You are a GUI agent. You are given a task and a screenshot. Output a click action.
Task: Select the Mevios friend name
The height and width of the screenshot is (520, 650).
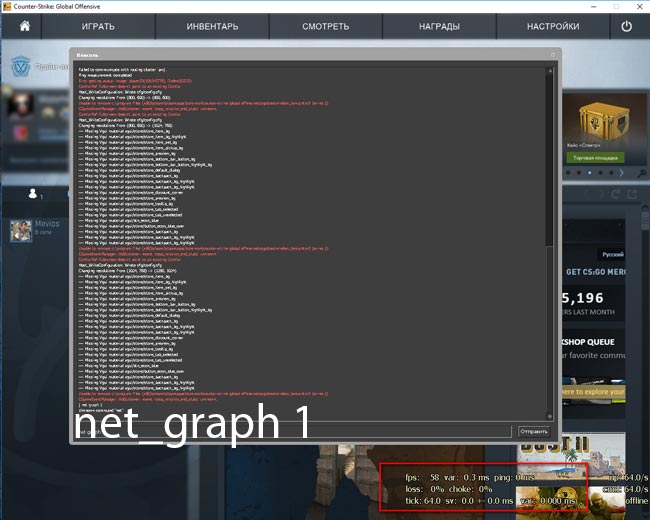tap(47, 224)
